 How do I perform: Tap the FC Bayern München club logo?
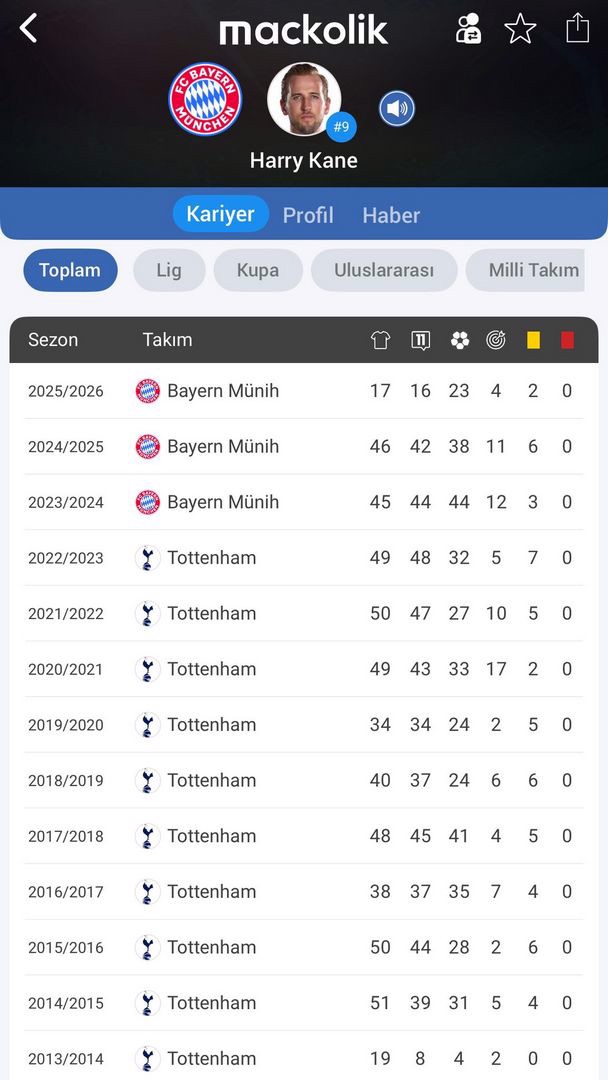[x=205, y=100]
